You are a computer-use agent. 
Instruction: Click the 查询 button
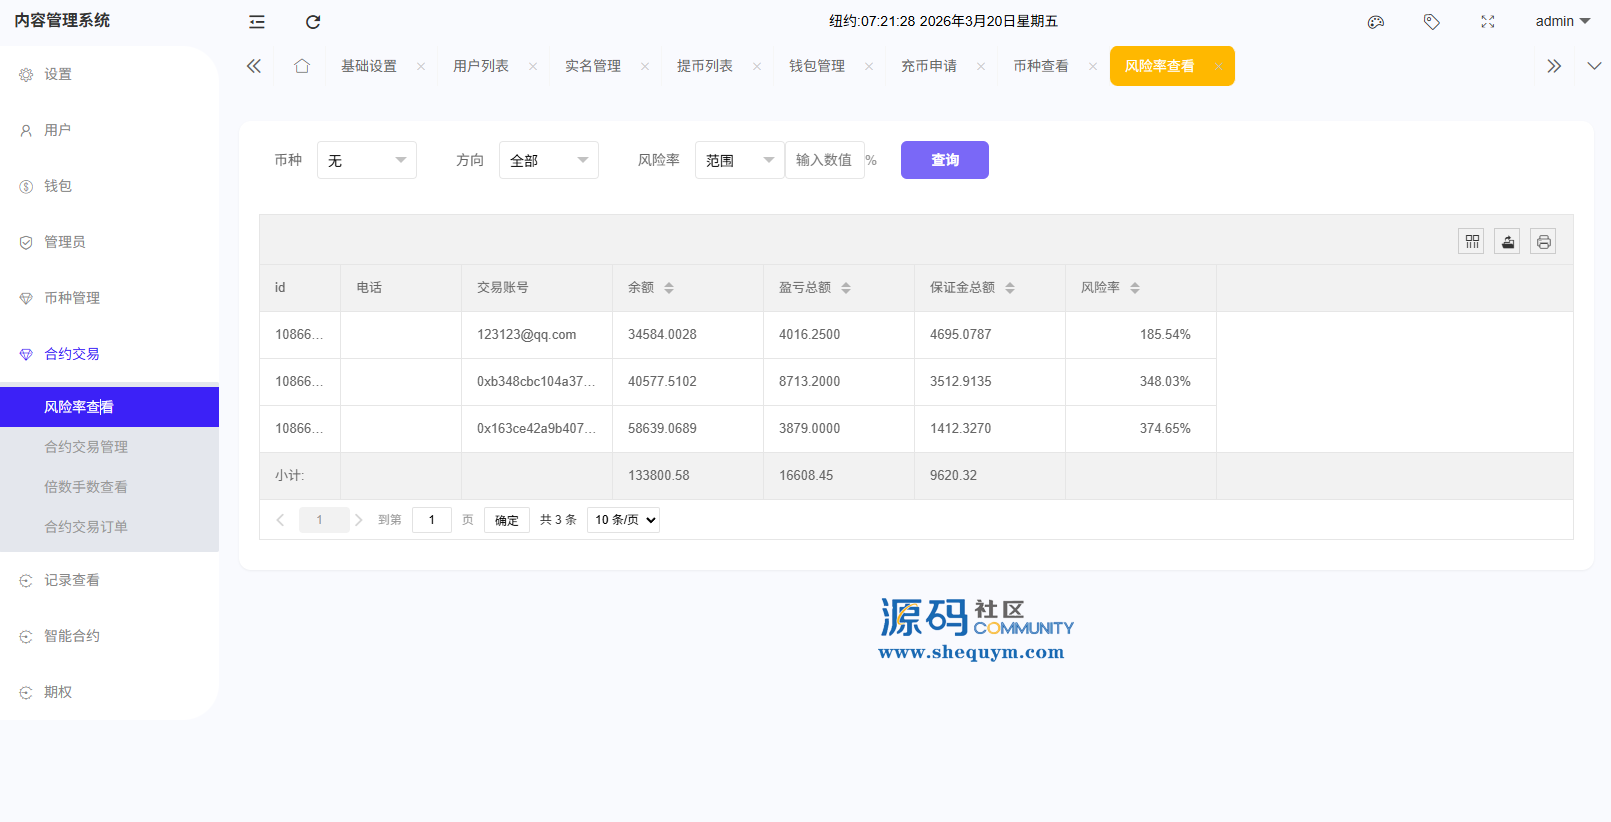[x=944, y=160]
